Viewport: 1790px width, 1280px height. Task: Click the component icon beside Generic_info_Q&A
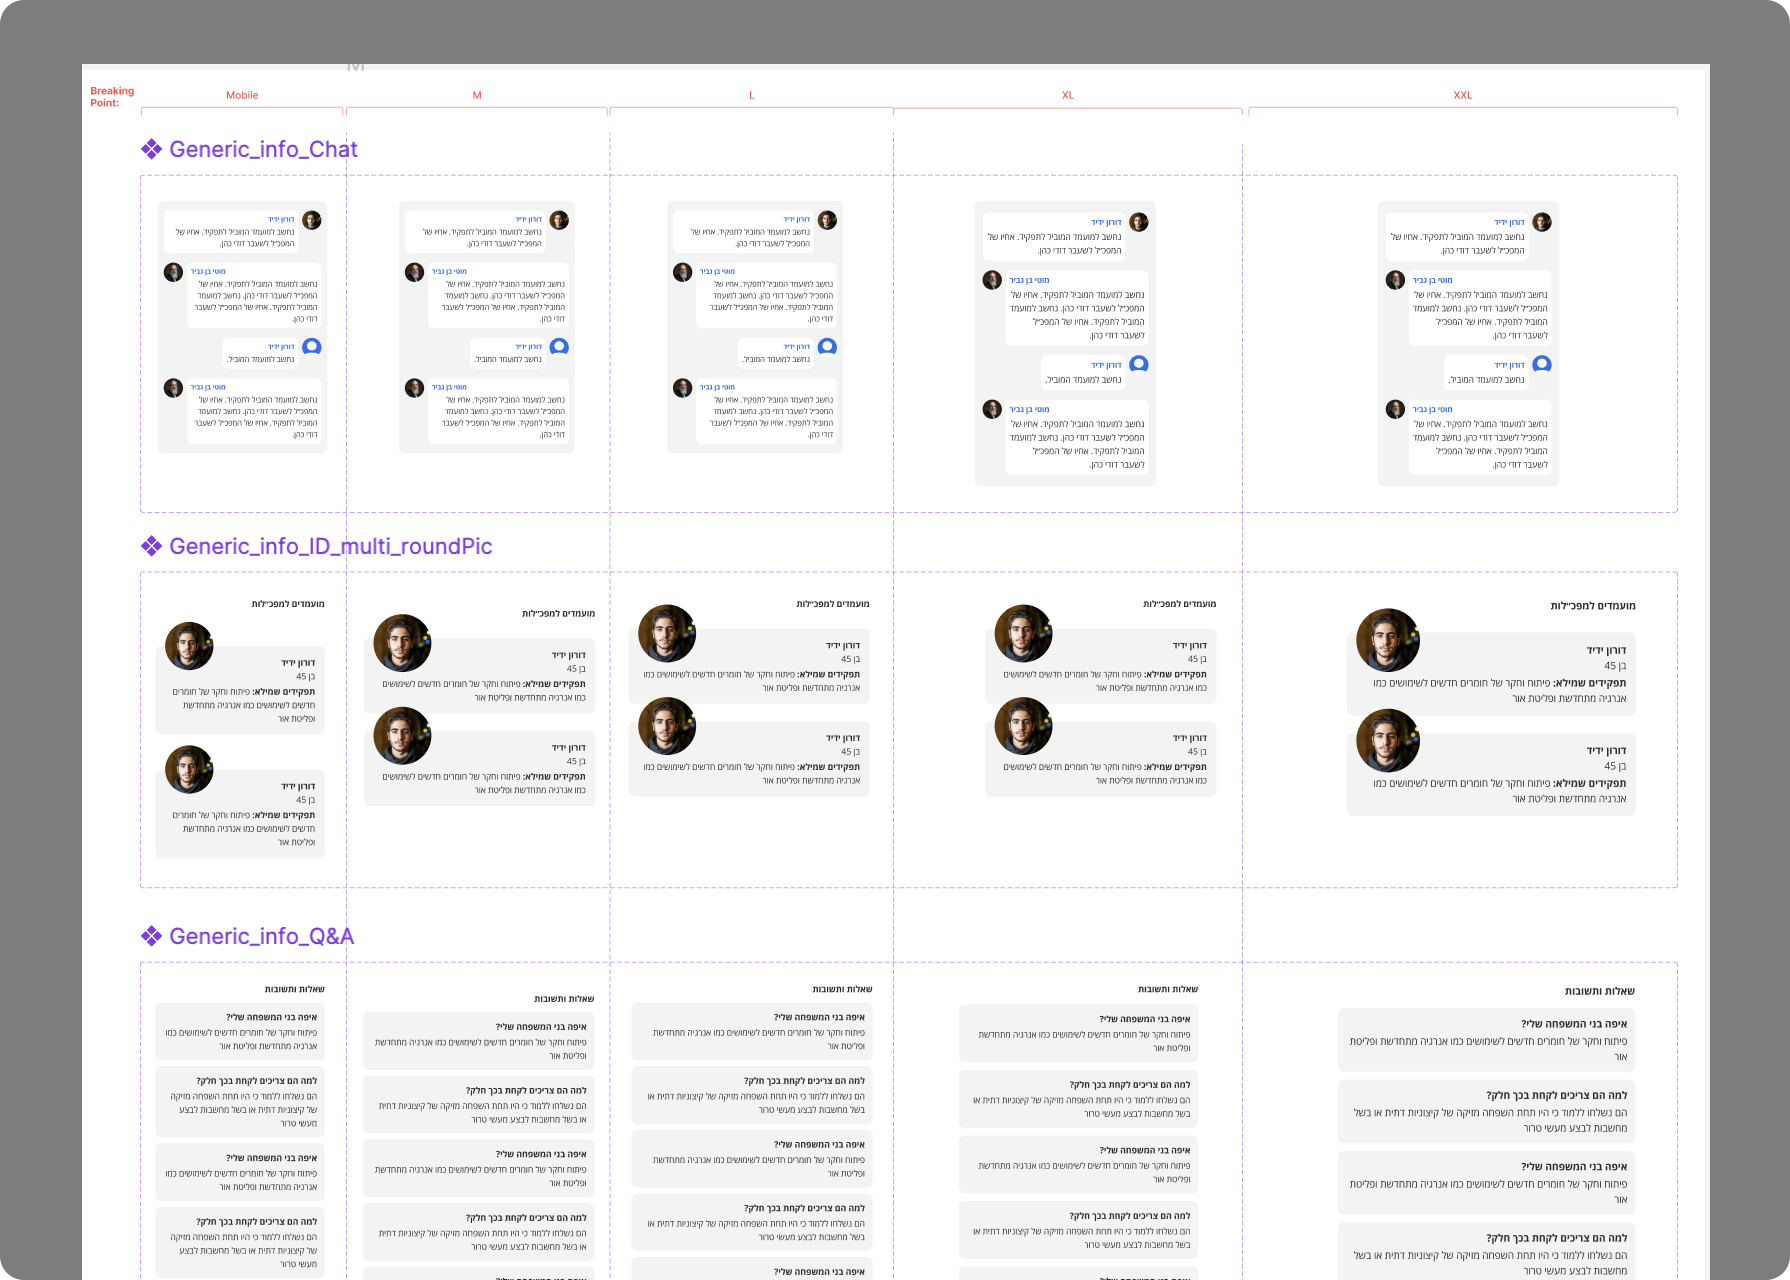coord(151,936)
